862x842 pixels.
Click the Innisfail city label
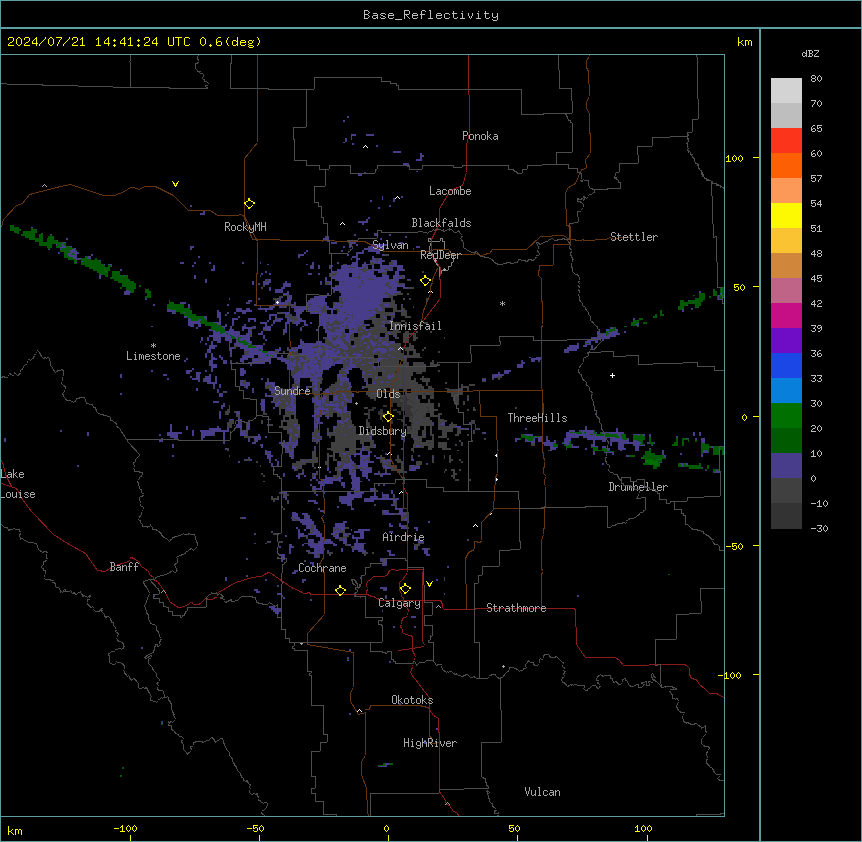tap(415, 326)
